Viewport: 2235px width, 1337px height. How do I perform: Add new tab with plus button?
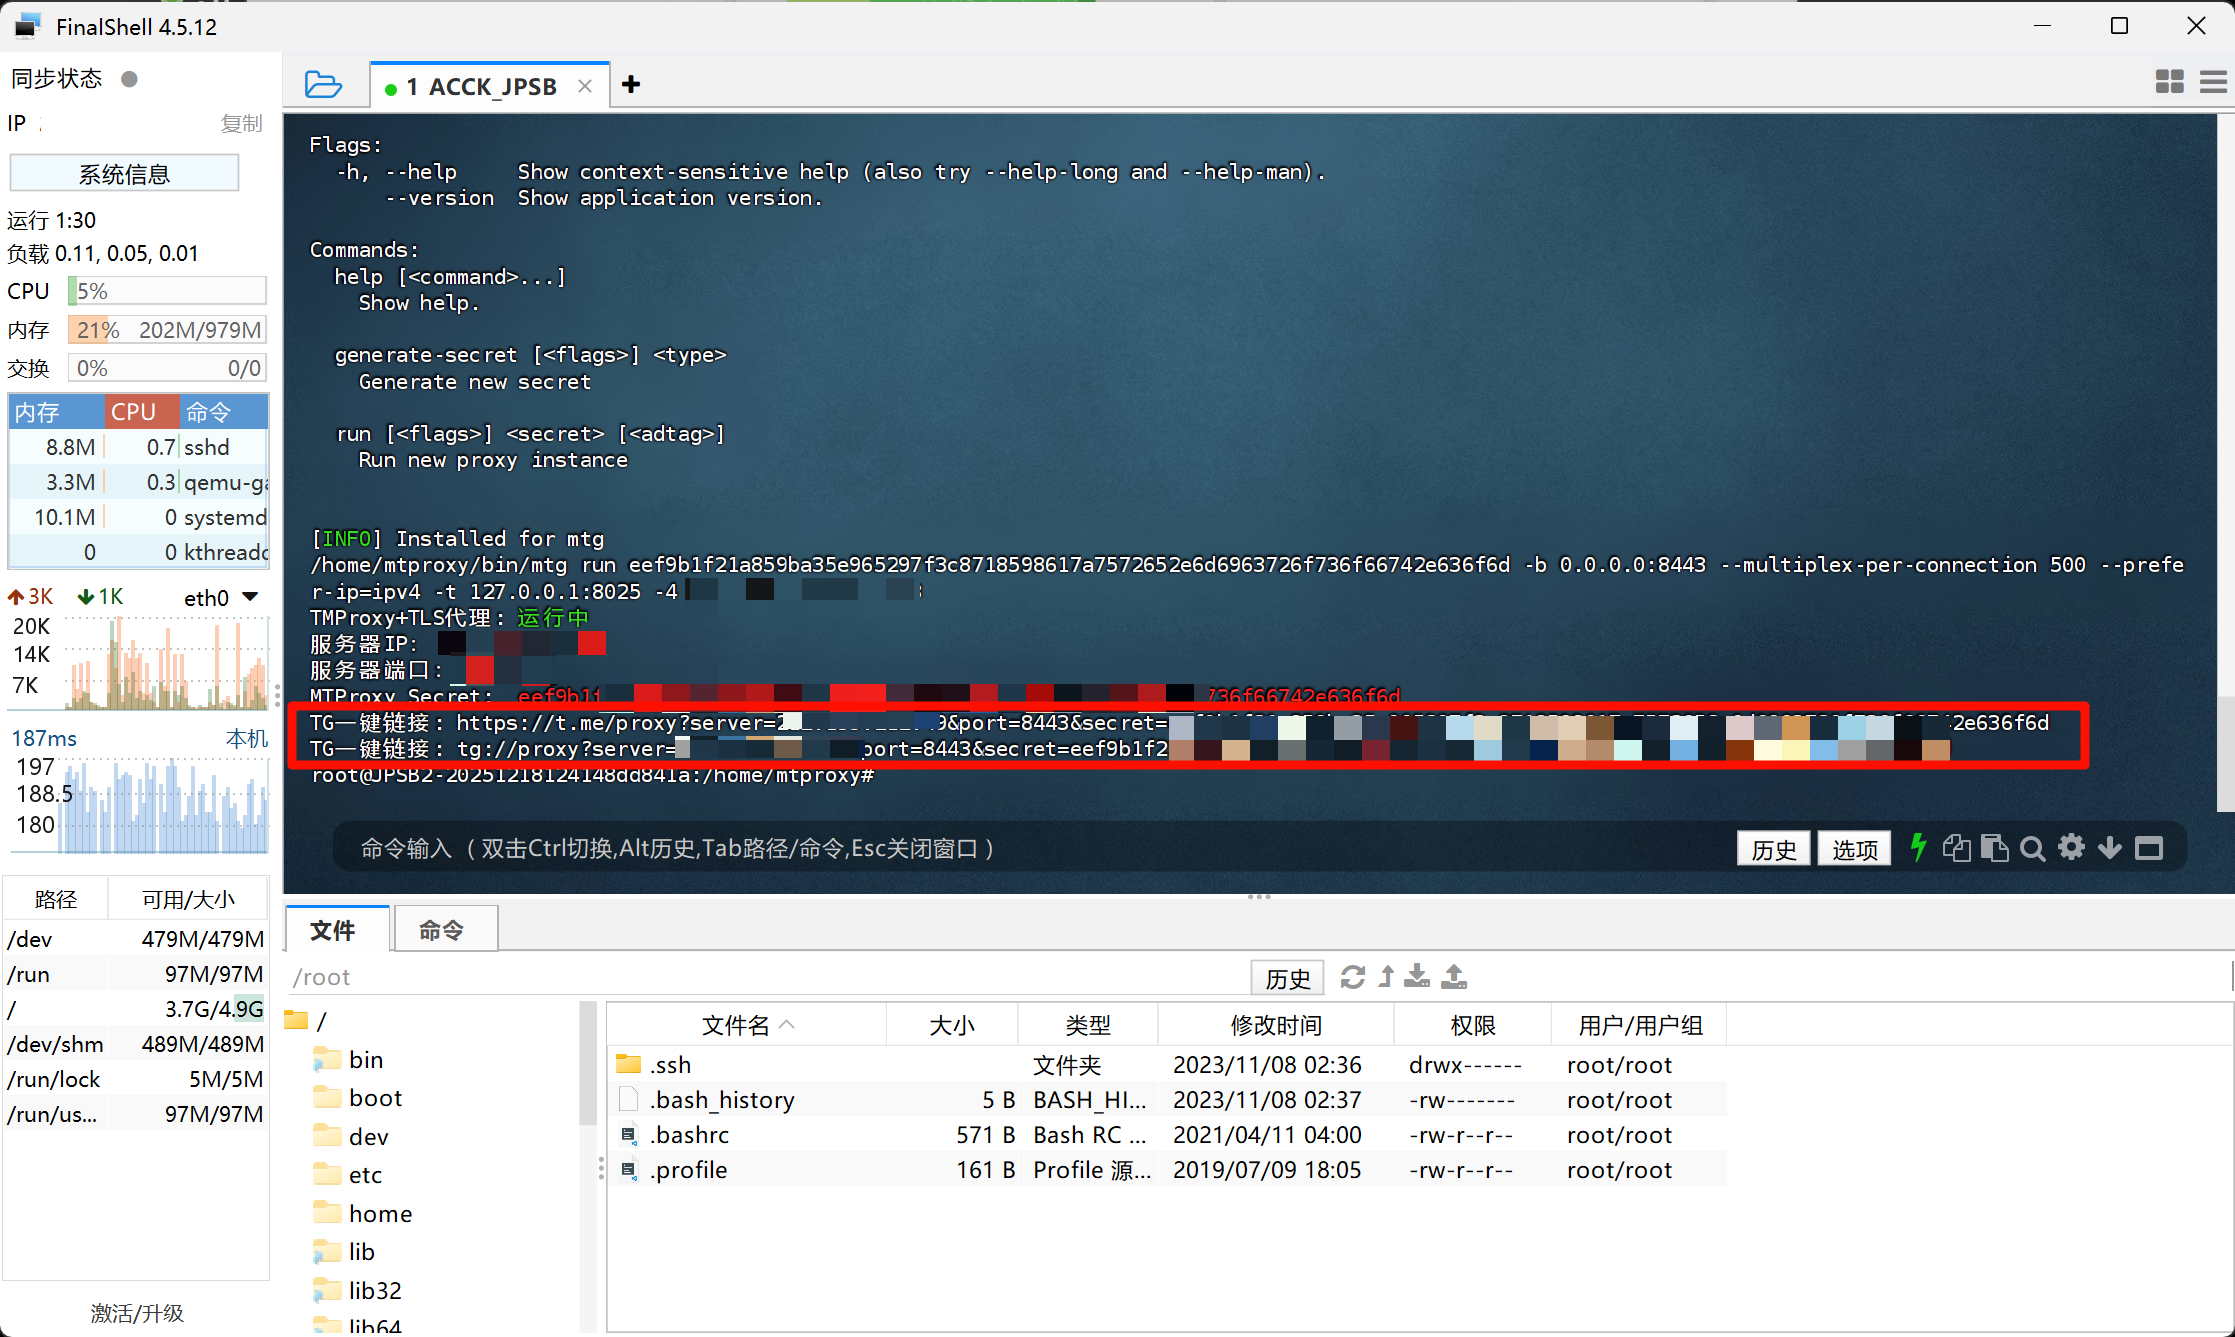pyautogui.click(x=630, y=85)
